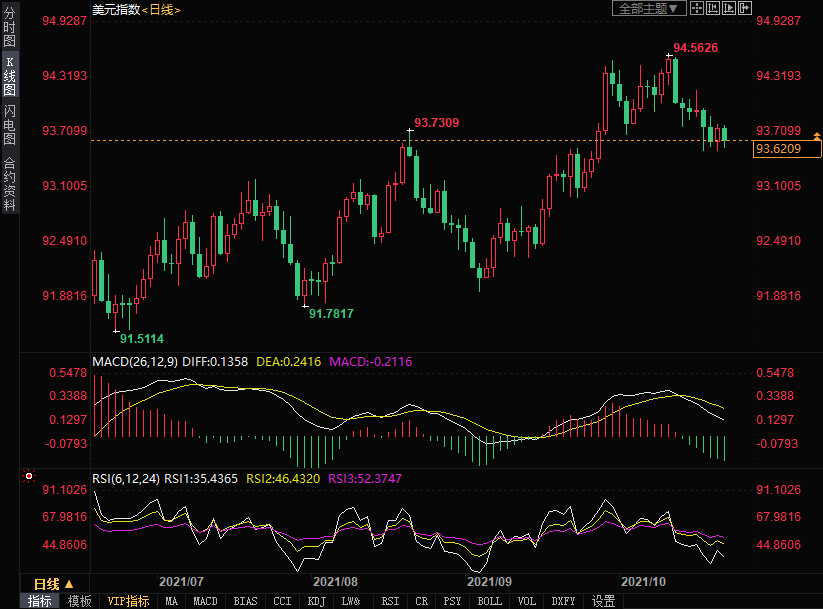Viewport: 823px width, 609px height.
Task: Click the exit panel arrow icon
Action: click(744, 9)
